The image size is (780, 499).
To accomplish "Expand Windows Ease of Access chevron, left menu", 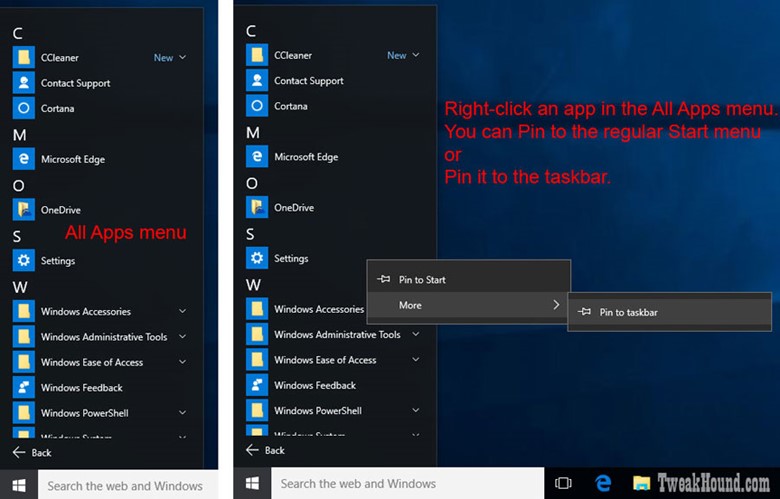I will click(x=183, y=362).
